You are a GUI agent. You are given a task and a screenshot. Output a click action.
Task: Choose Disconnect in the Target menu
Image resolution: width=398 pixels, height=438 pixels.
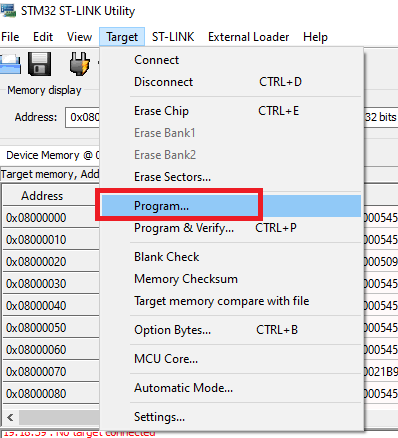click(231, 82)
